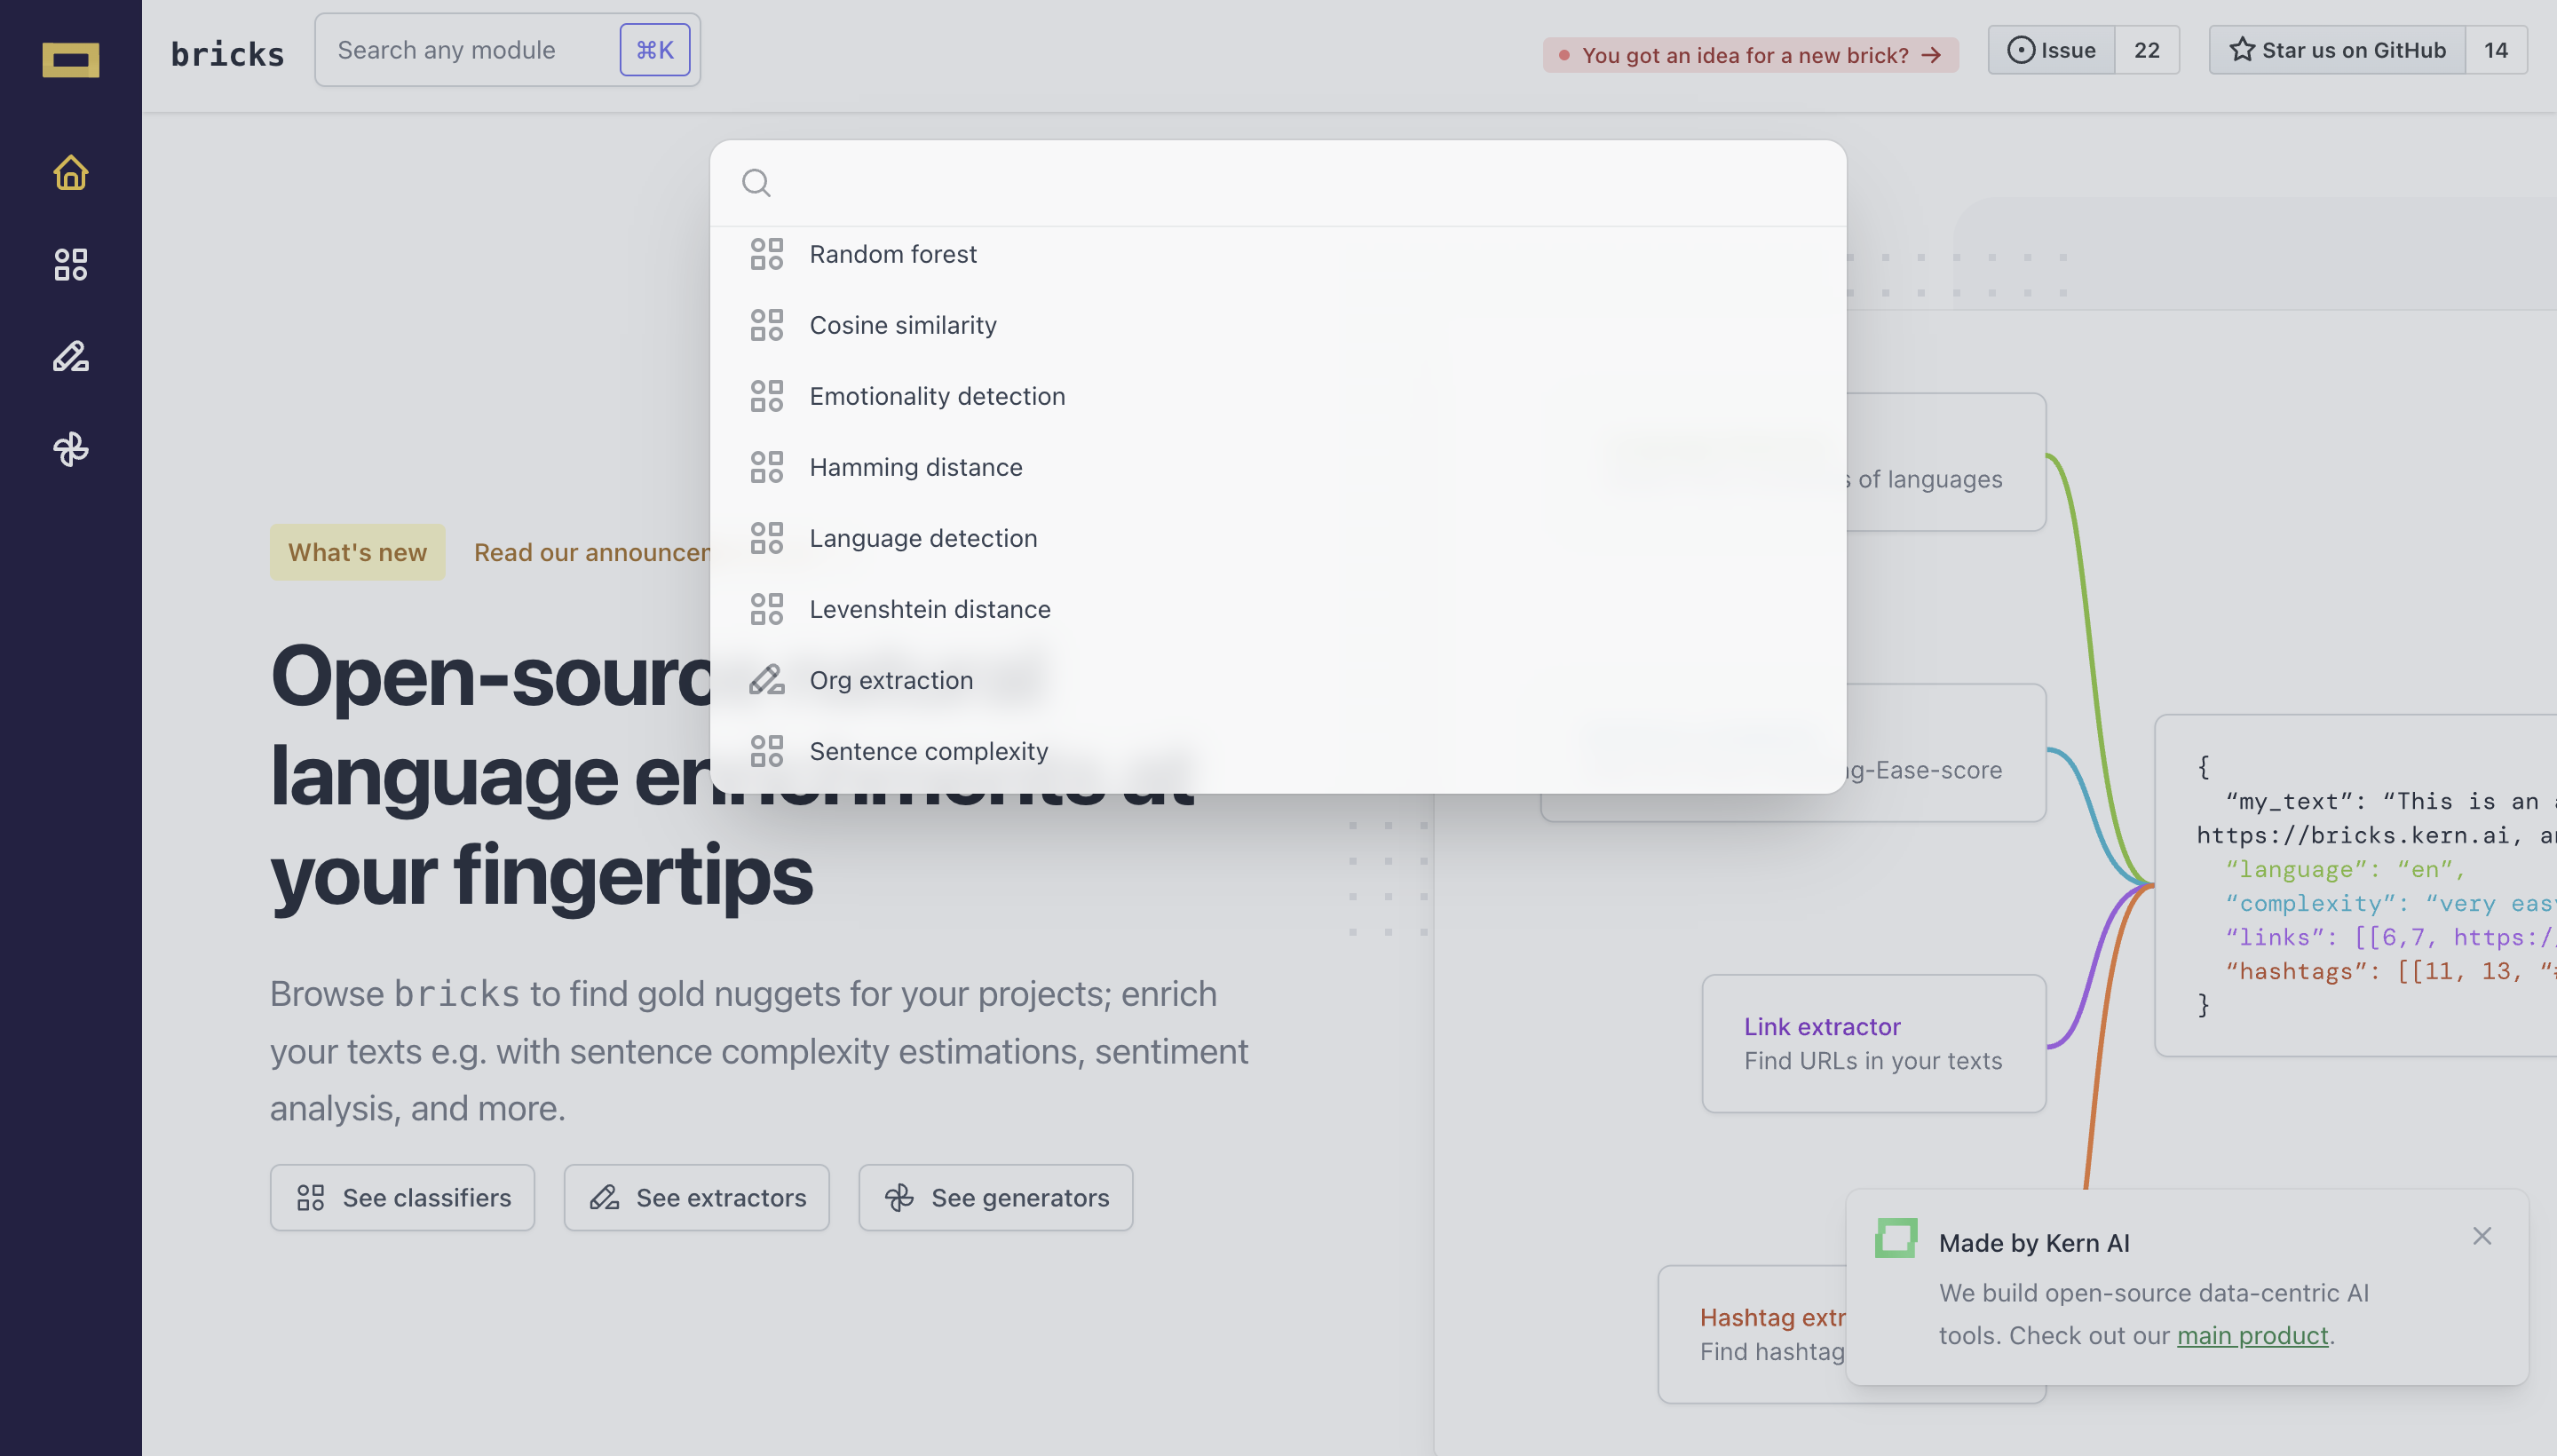The image size is (2557, 1456).
Task: Open generators via sidebar fan icon
Action: tap(70, 449)
